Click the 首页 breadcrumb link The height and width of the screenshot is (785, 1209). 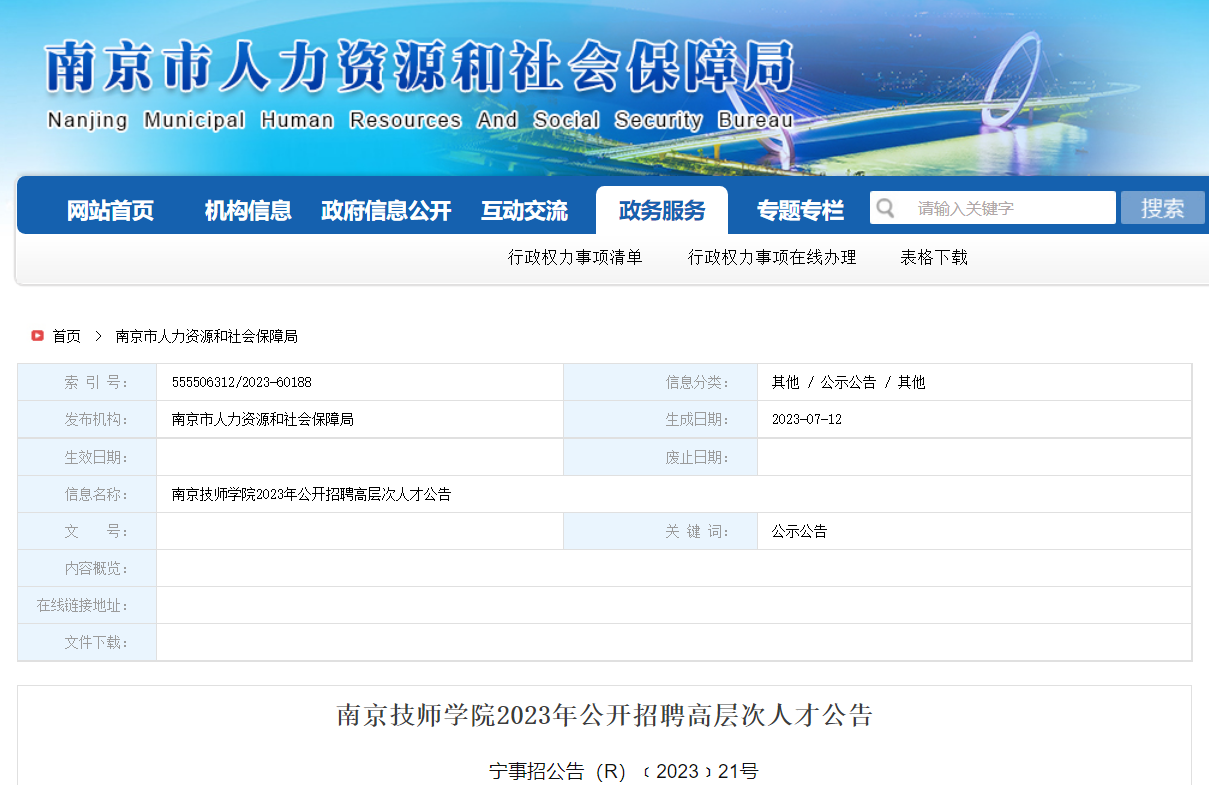point(67,336)
